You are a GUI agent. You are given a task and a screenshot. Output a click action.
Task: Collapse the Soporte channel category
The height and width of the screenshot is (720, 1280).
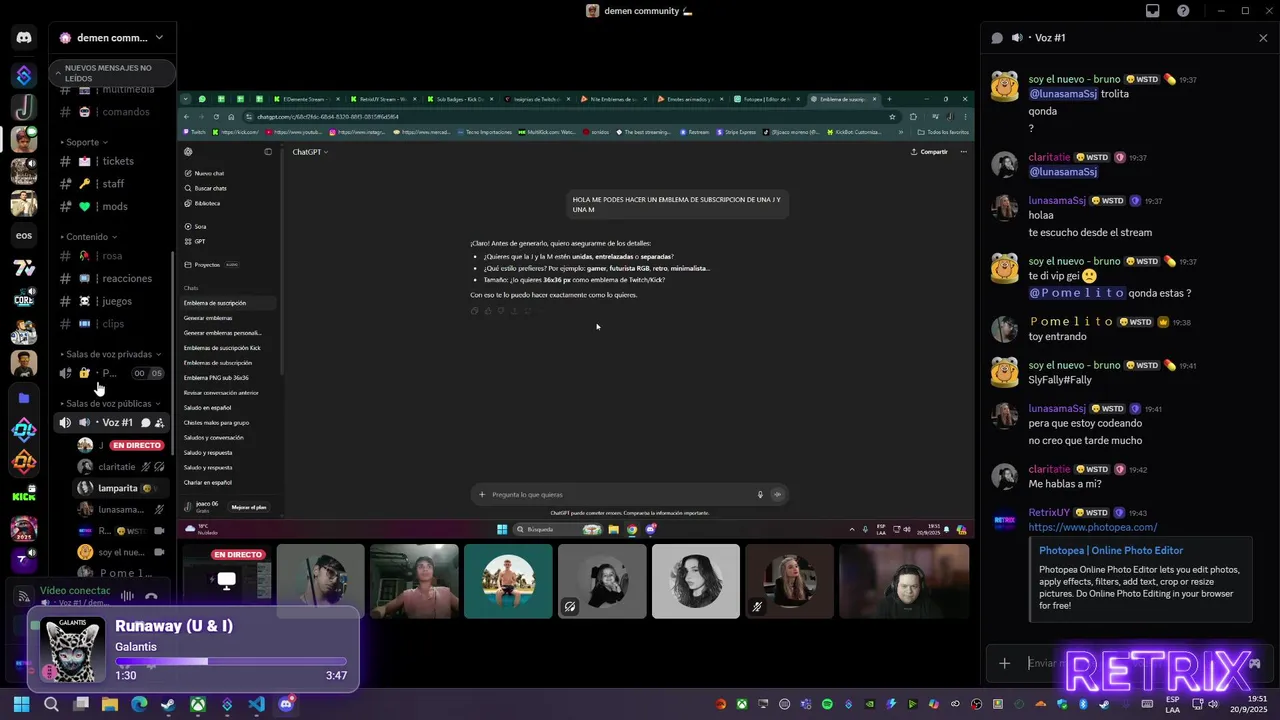[84, 142]
